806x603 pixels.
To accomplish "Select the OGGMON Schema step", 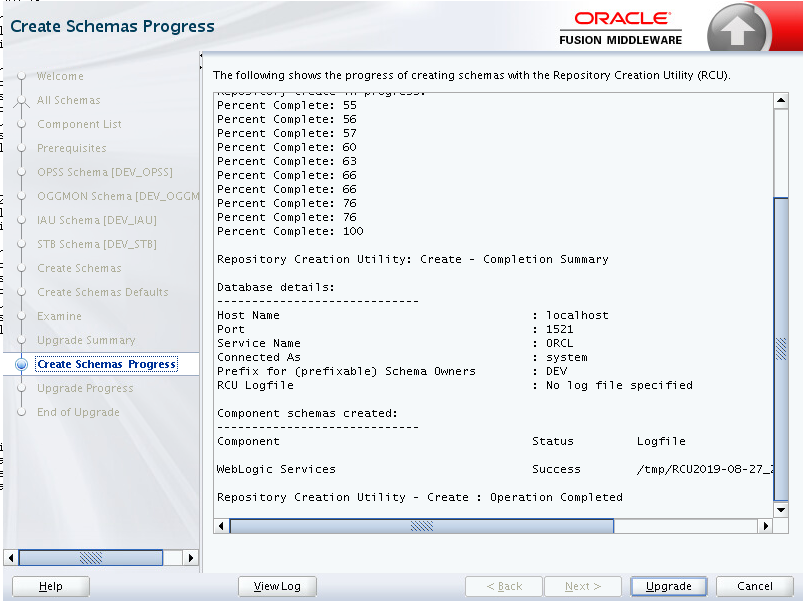I will pyautogui.click(x=118, y=196).
